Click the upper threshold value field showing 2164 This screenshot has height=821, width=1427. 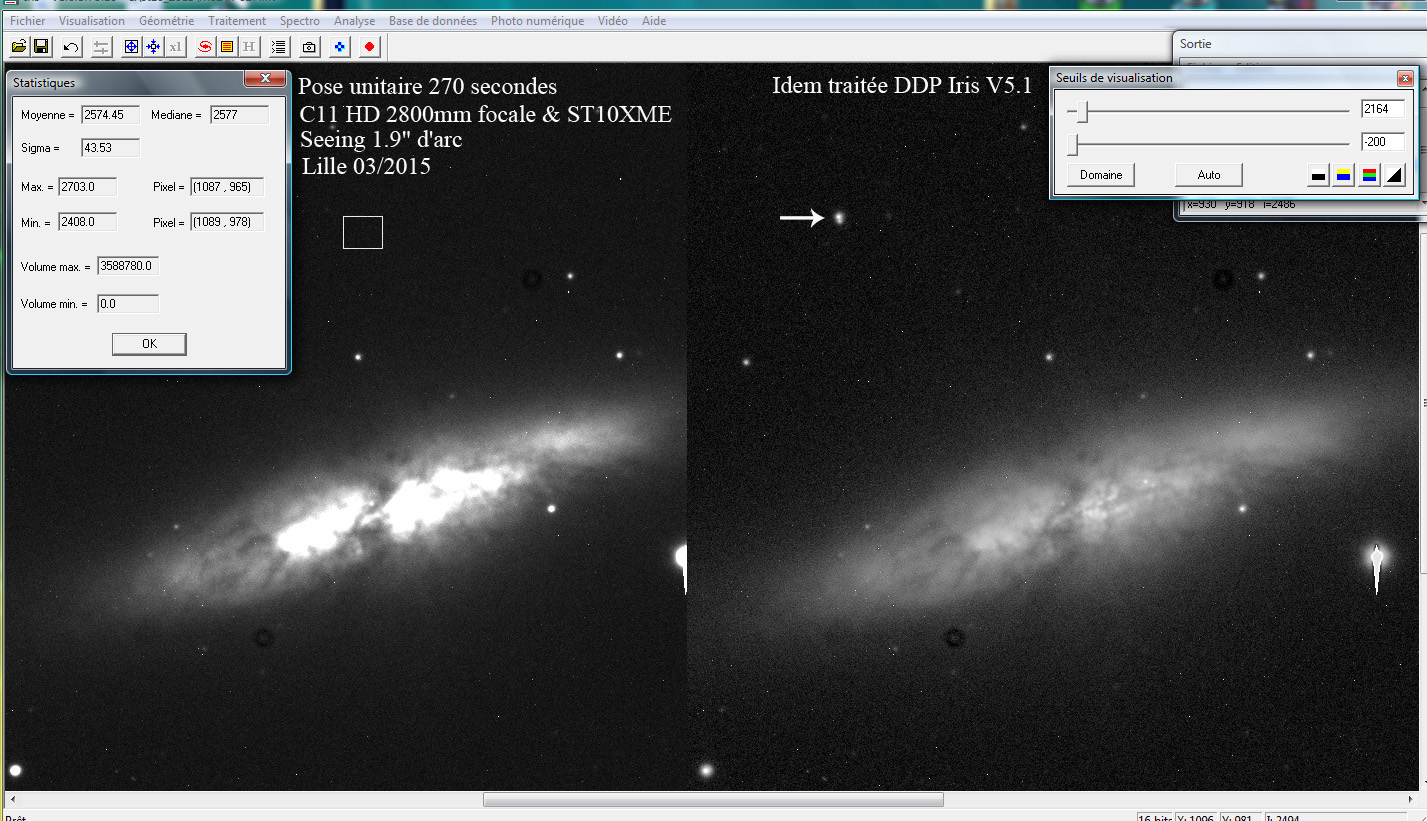tap(1383, 109)
